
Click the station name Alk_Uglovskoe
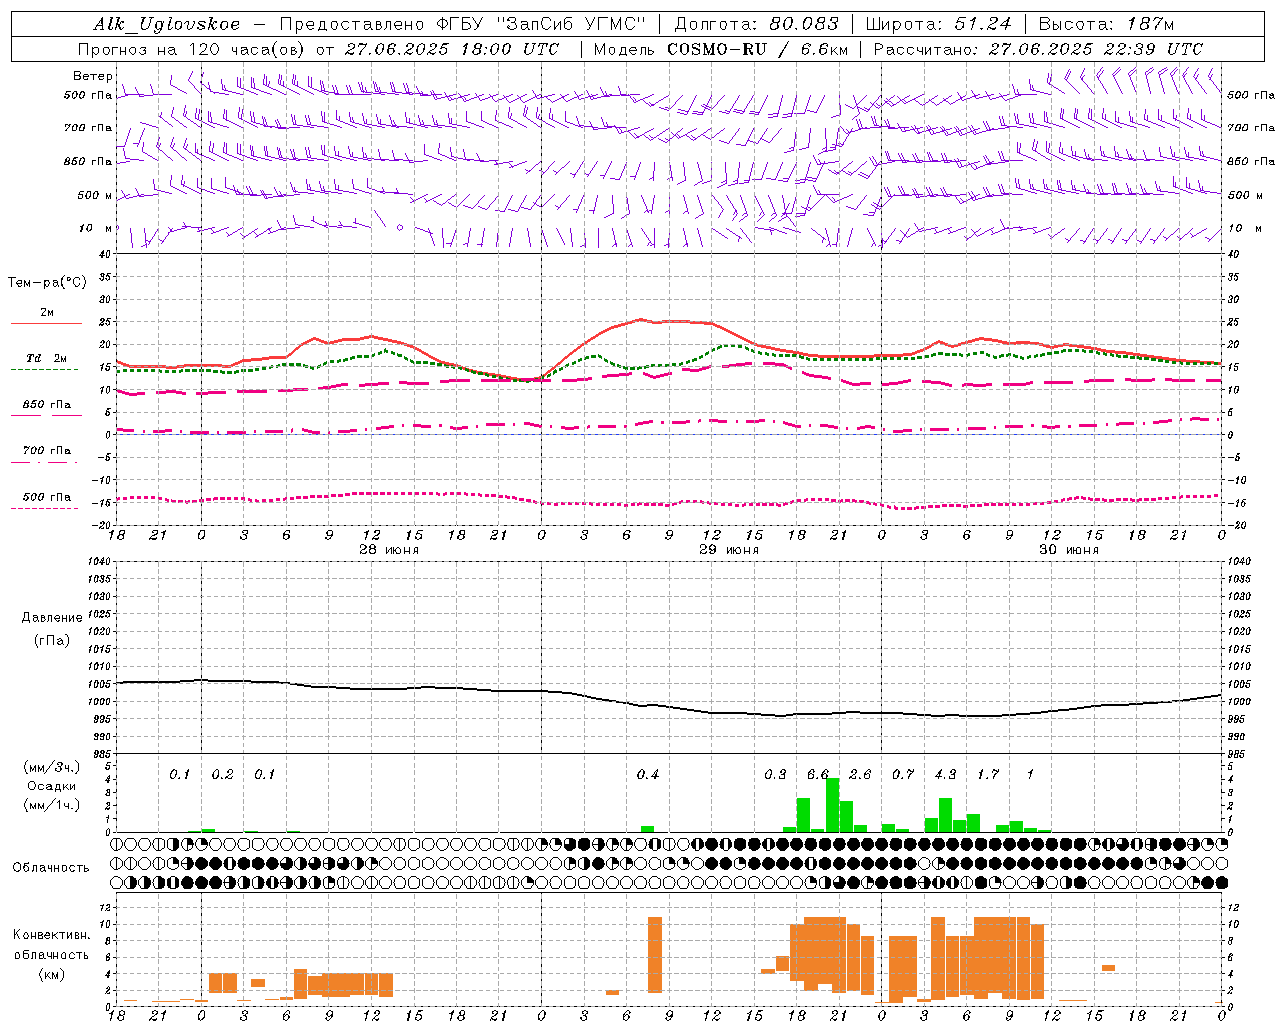pos(167,24)
